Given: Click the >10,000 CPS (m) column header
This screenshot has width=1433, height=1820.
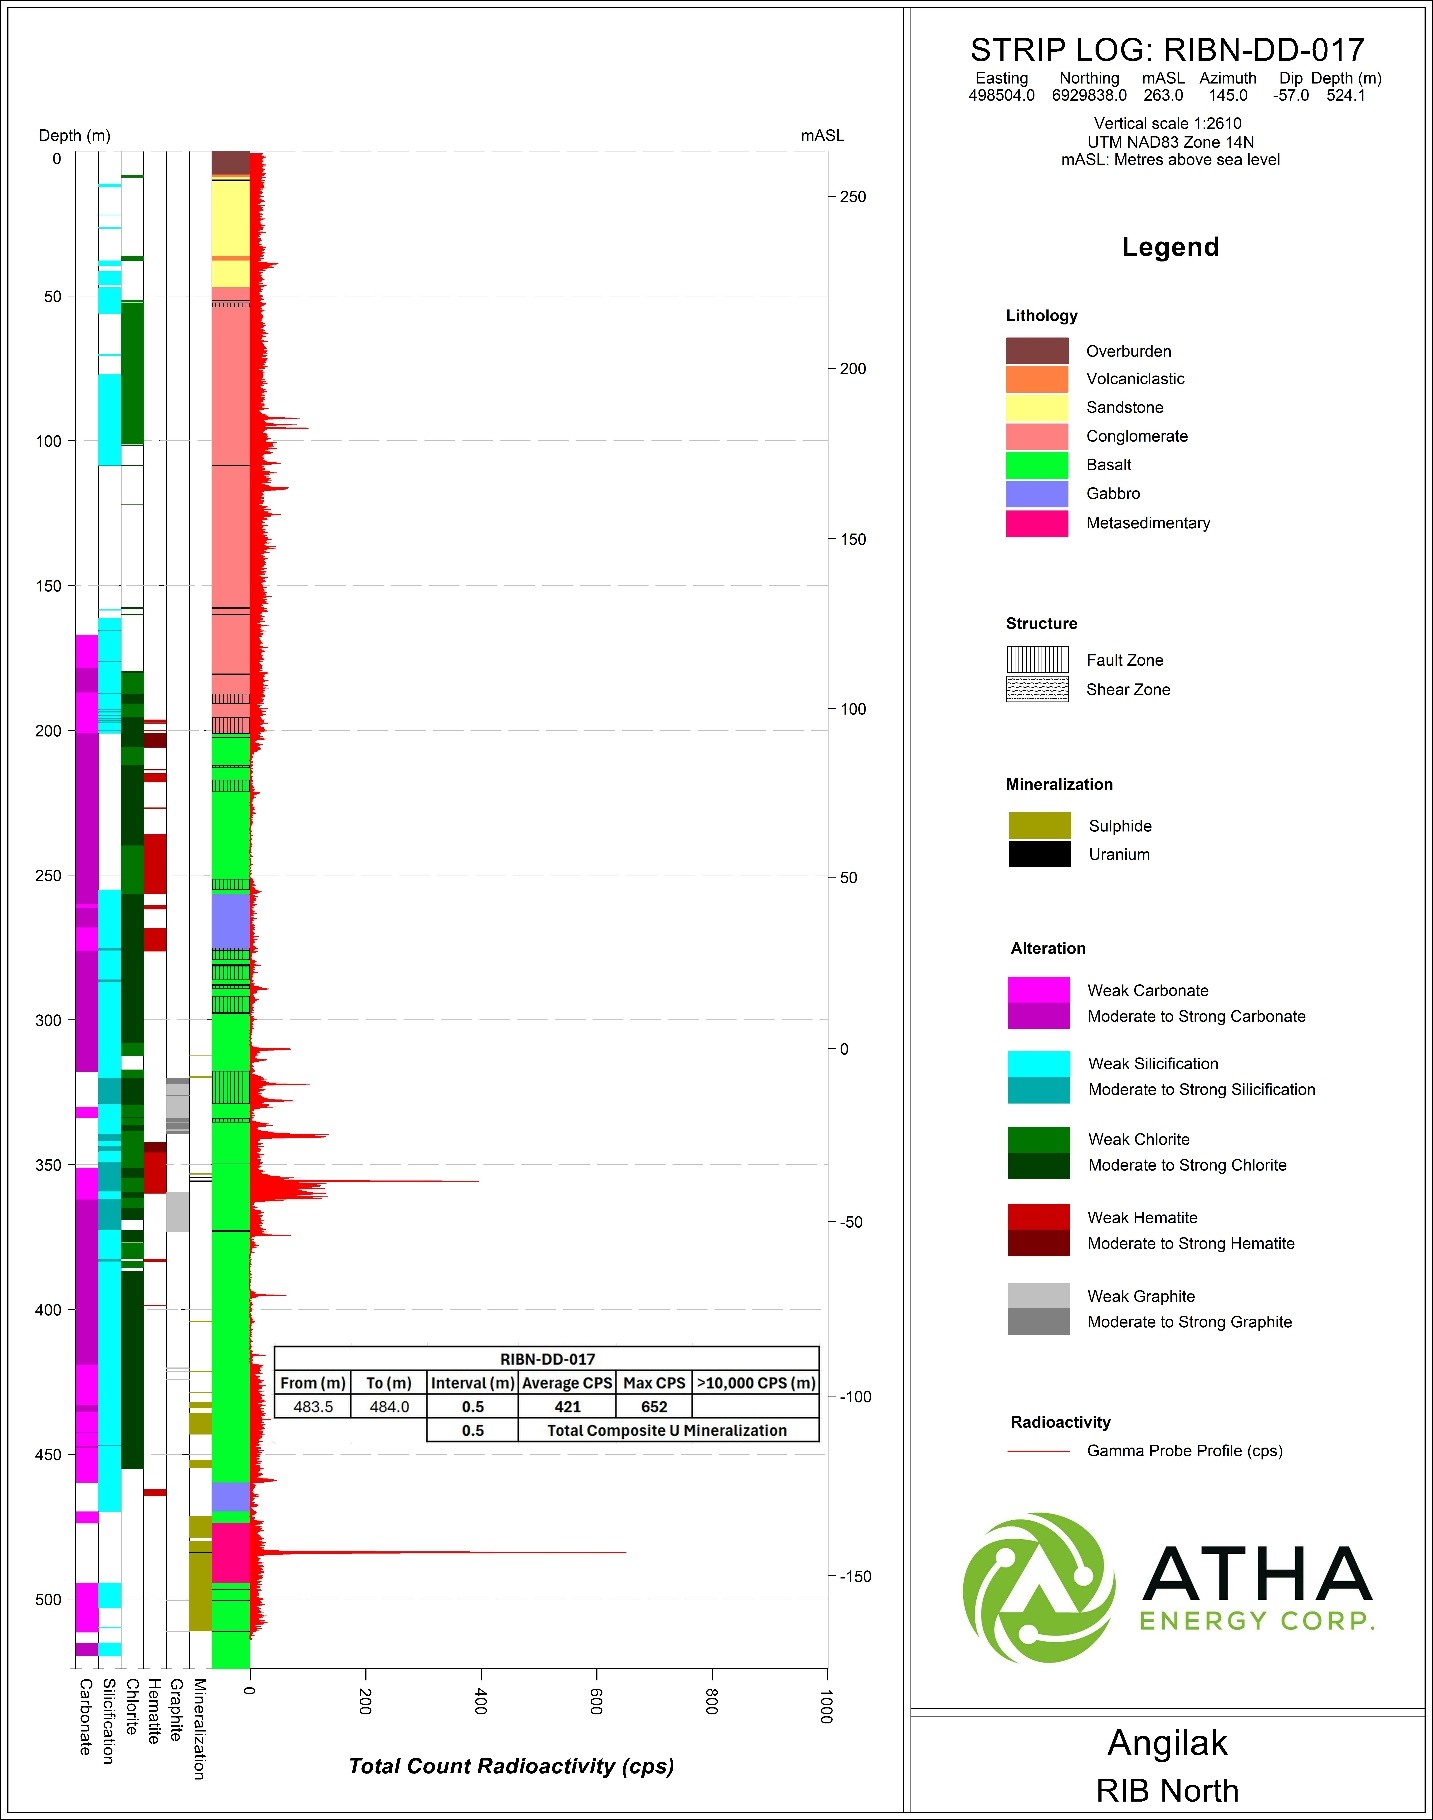Looking at the screenshot, I should [756, 1383].
